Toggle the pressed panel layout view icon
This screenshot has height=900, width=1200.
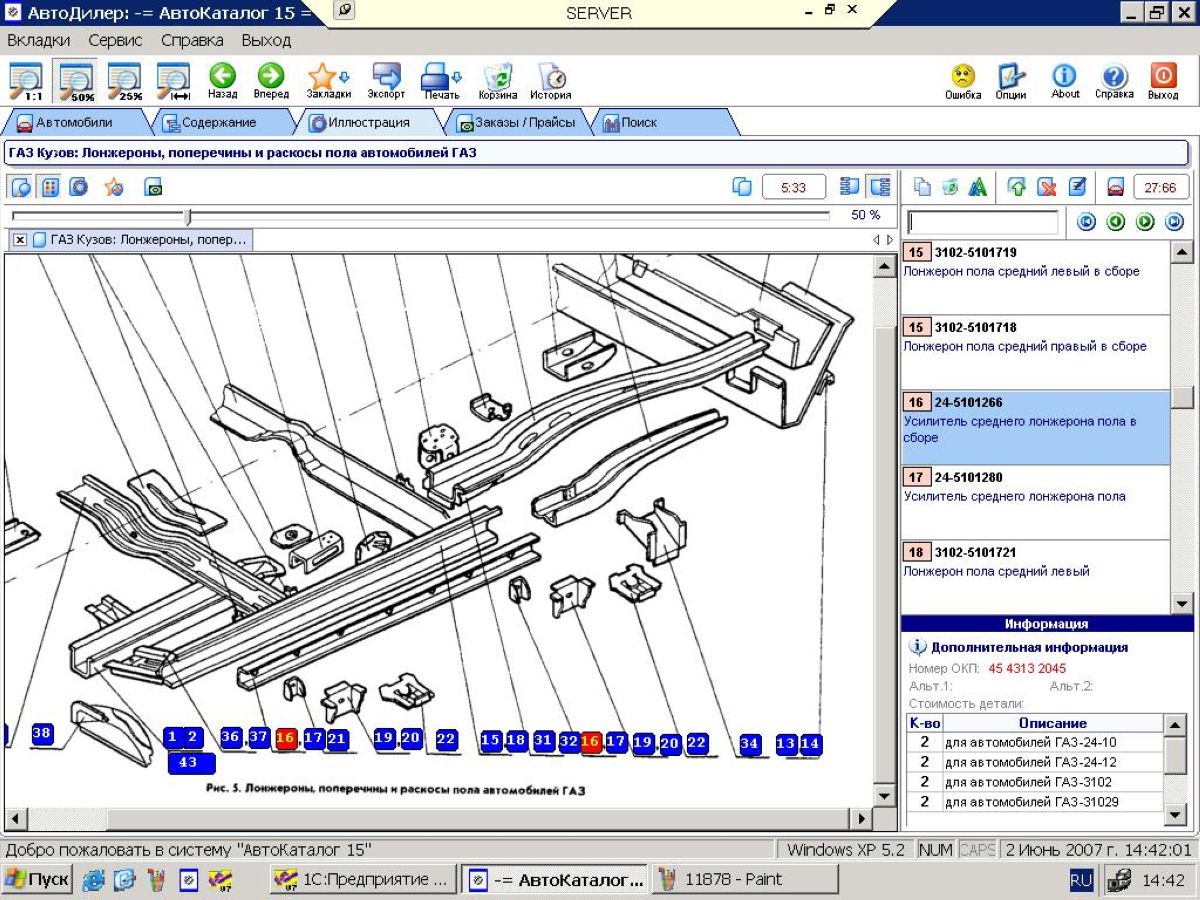coord(879,187)
